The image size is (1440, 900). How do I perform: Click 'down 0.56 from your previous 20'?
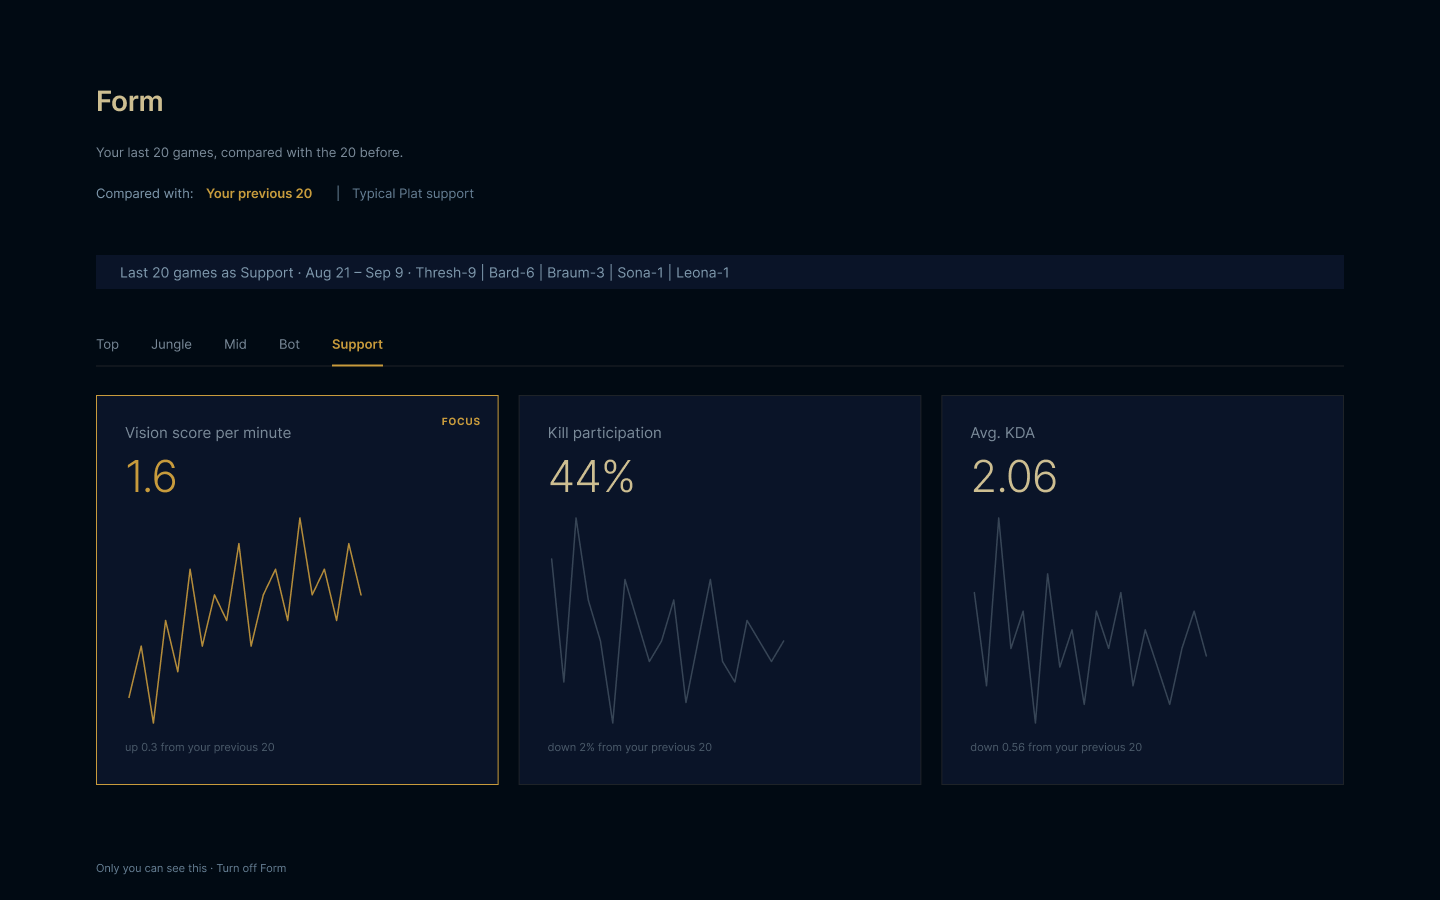point(1056,747)
